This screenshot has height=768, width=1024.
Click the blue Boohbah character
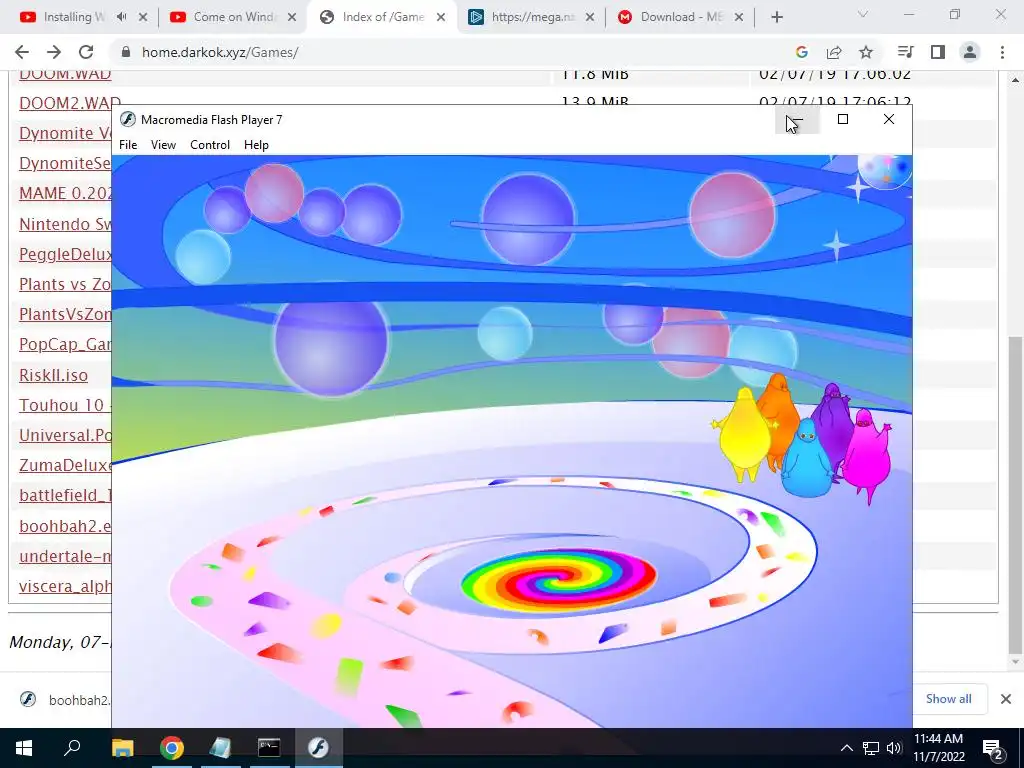click(807, 458)
